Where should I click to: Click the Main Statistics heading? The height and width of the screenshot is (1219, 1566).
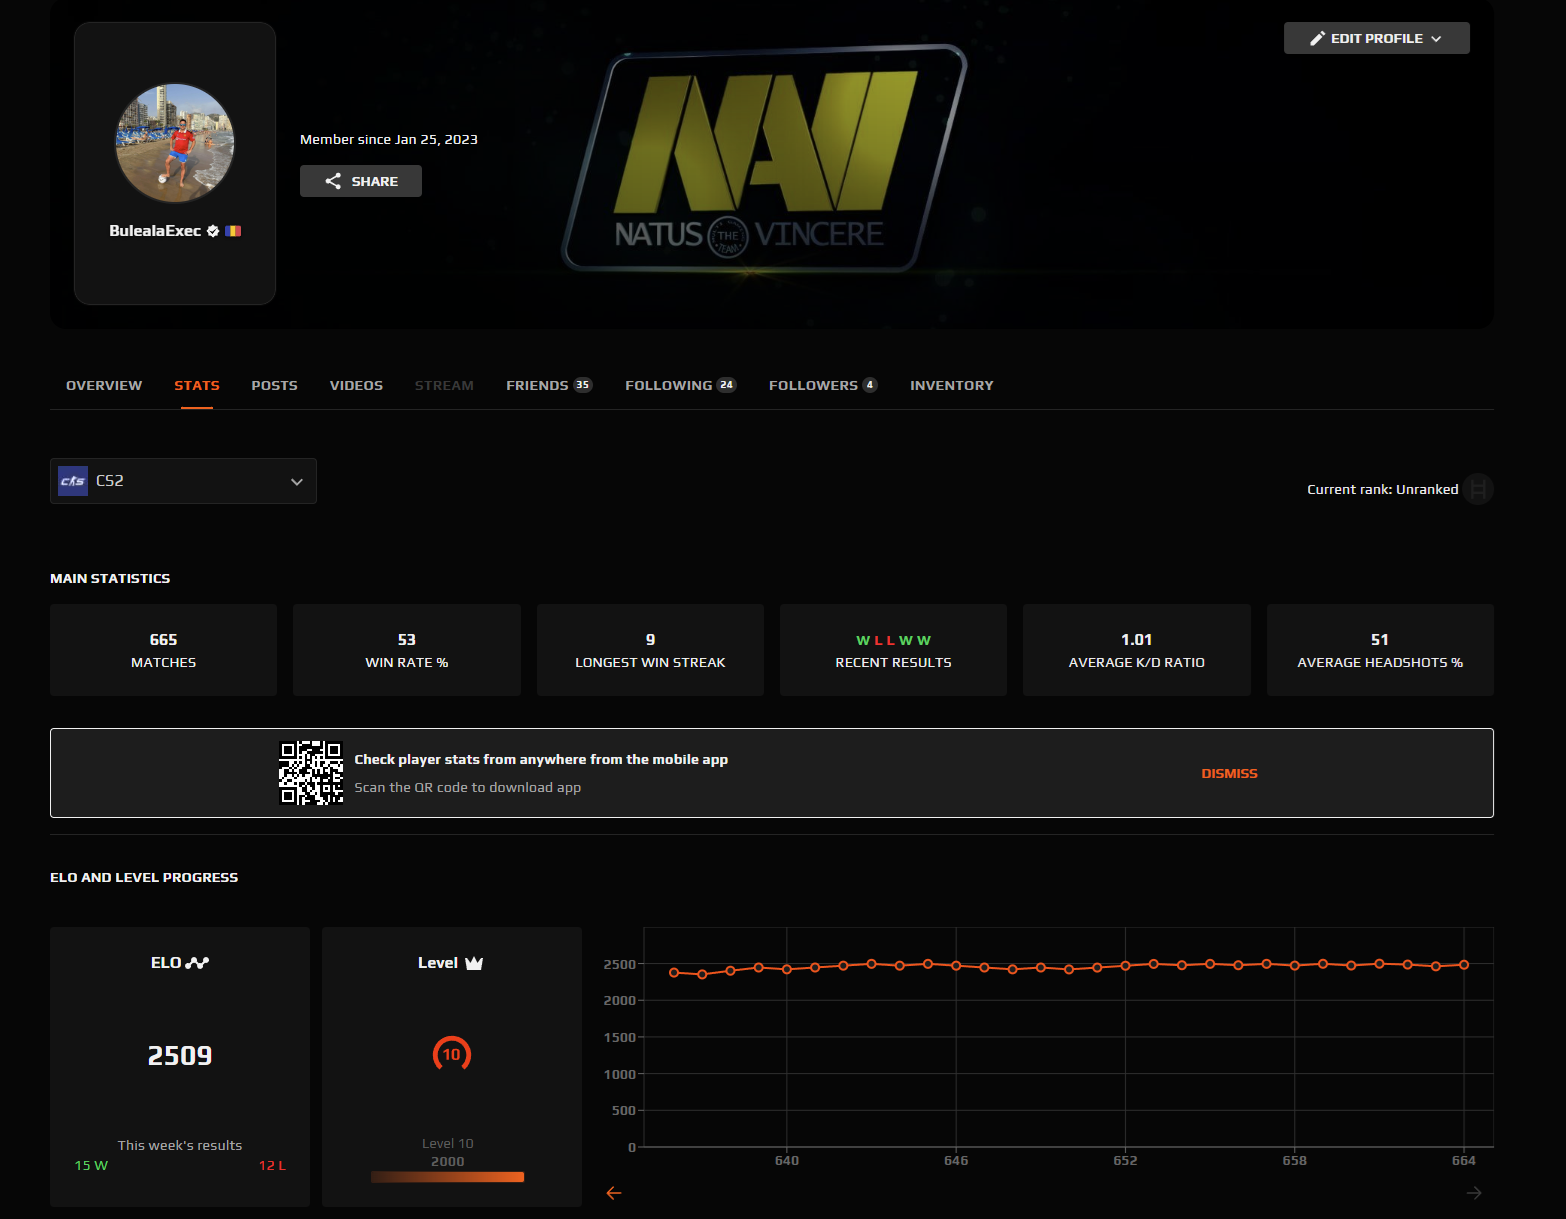[110, 578]
